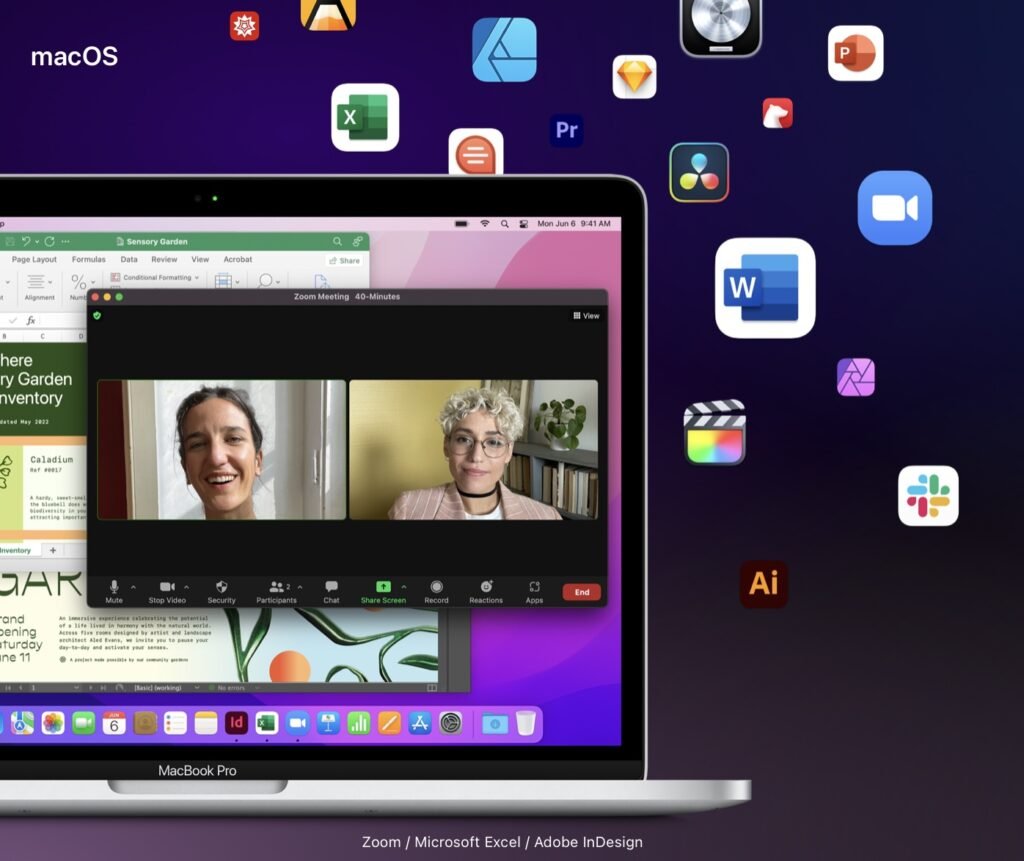Open the Calendar app in the Dock
This screenshot has width=1024, height=861.
click(x=114, y=723)
